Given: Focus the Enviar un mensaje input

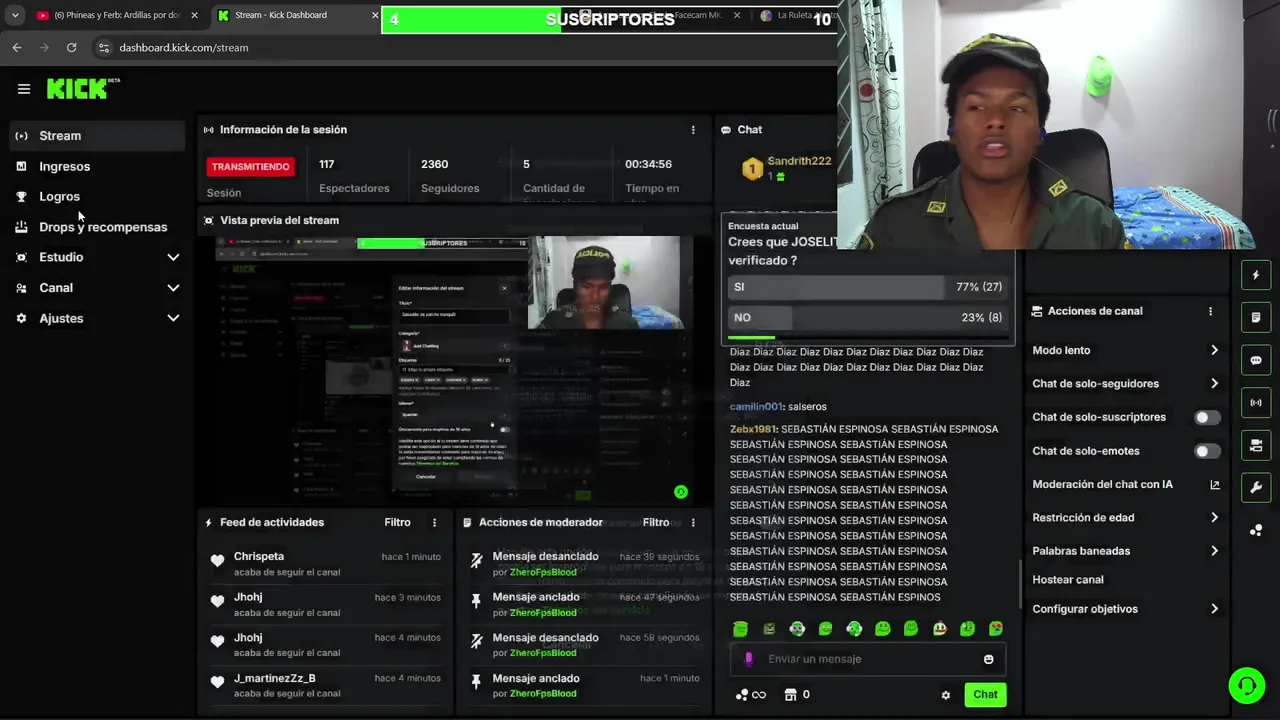Looking at the screenshot, I should tap(868, 659).
